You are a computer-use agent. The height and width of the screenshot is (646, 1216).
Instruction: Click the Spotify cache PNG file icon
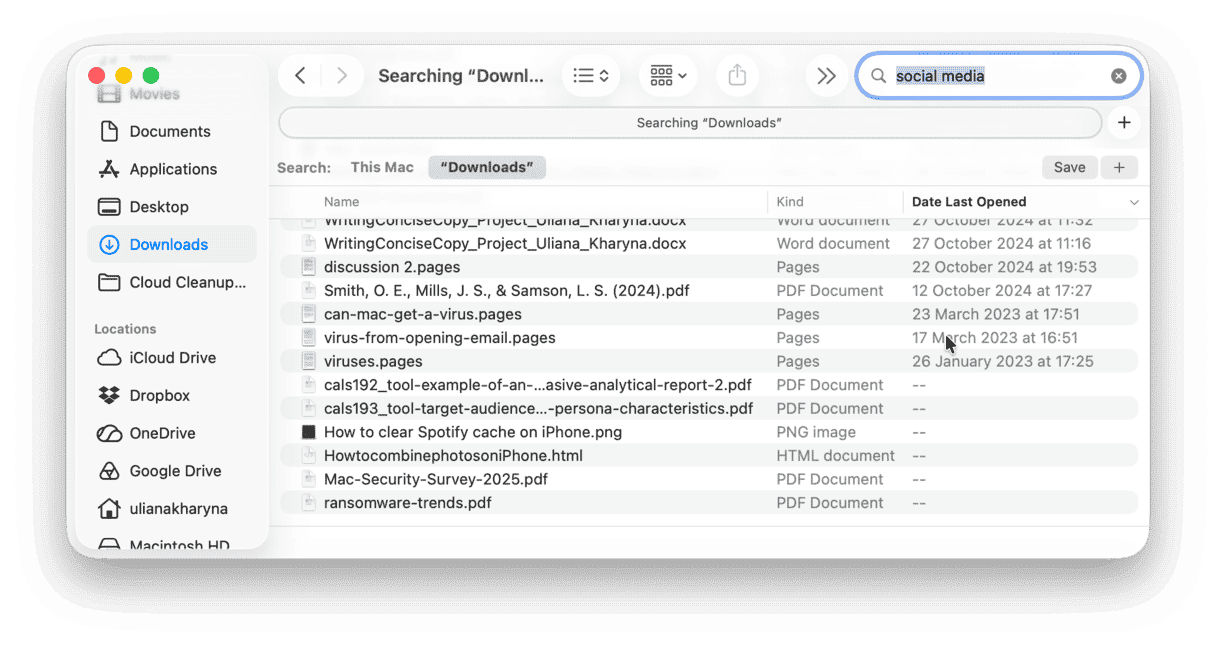309,432
